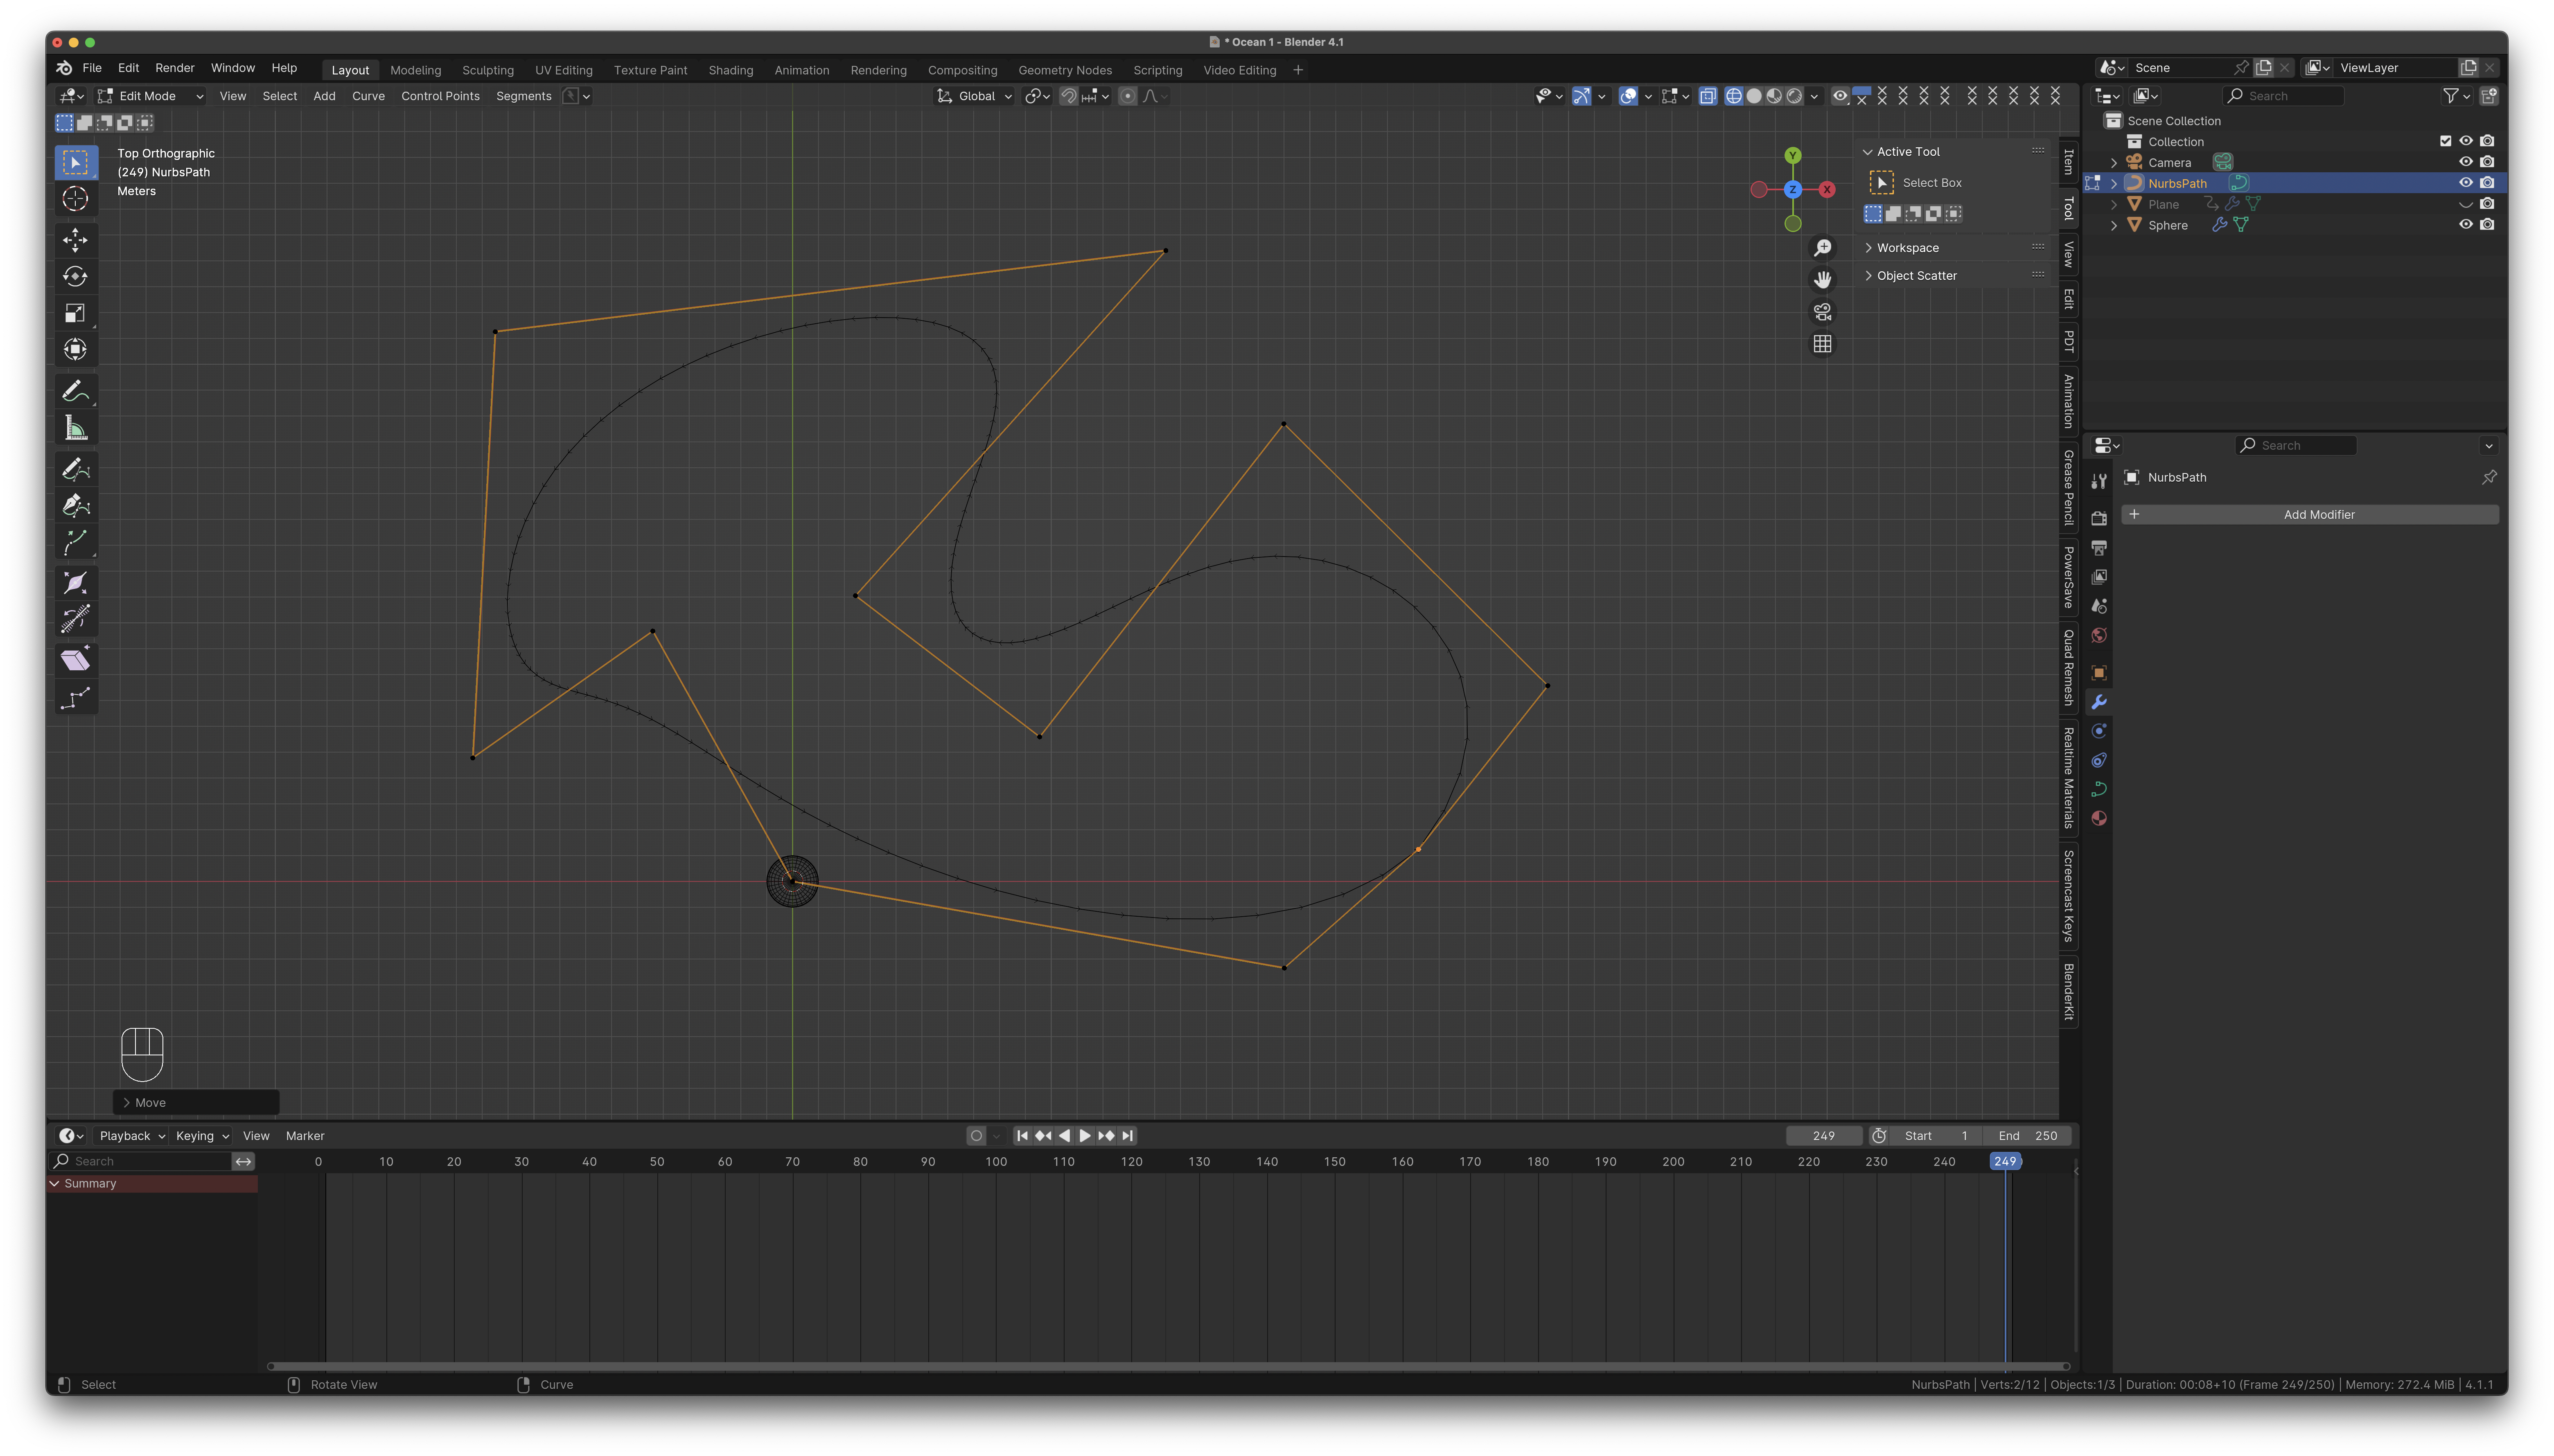
Task: Disable the Plane in renders
Action: click(x=2487, y=204)
